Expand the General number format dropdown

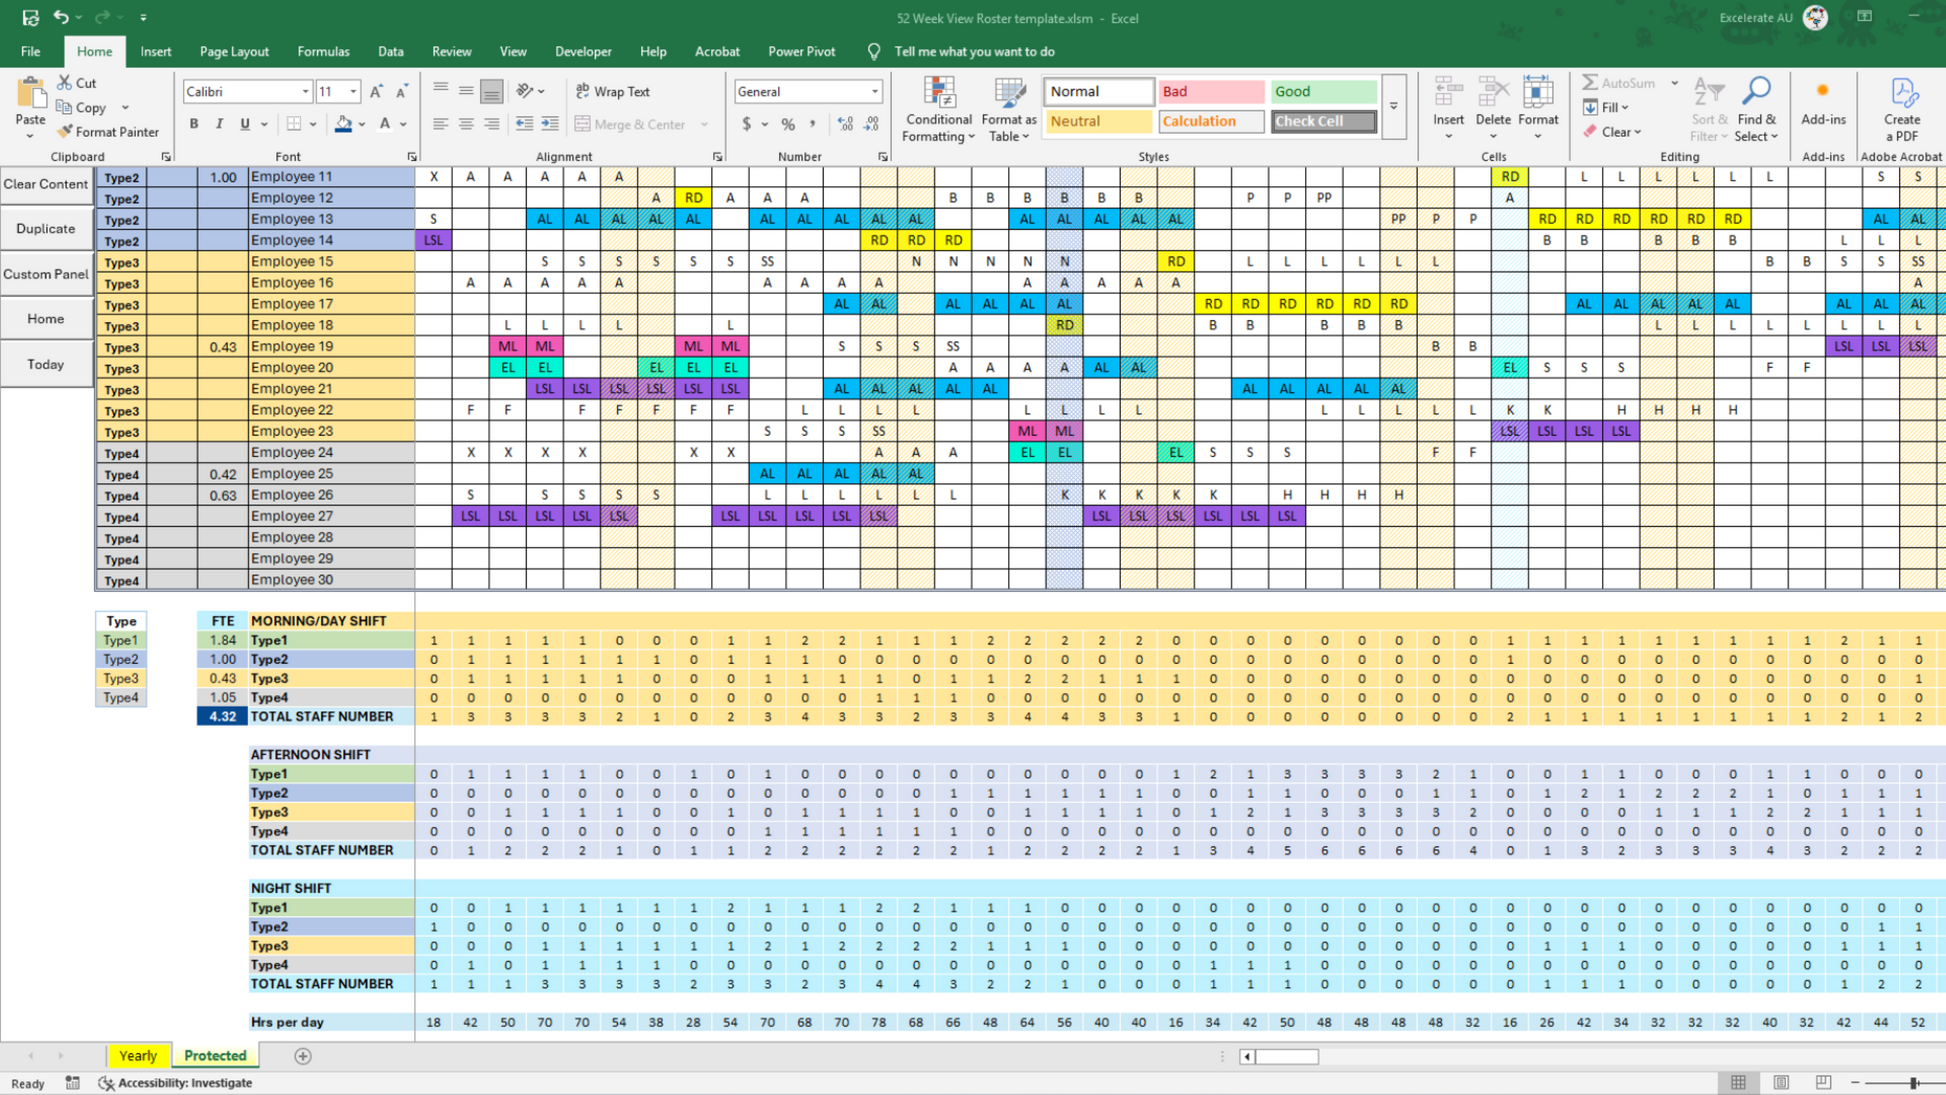point(874,91)
